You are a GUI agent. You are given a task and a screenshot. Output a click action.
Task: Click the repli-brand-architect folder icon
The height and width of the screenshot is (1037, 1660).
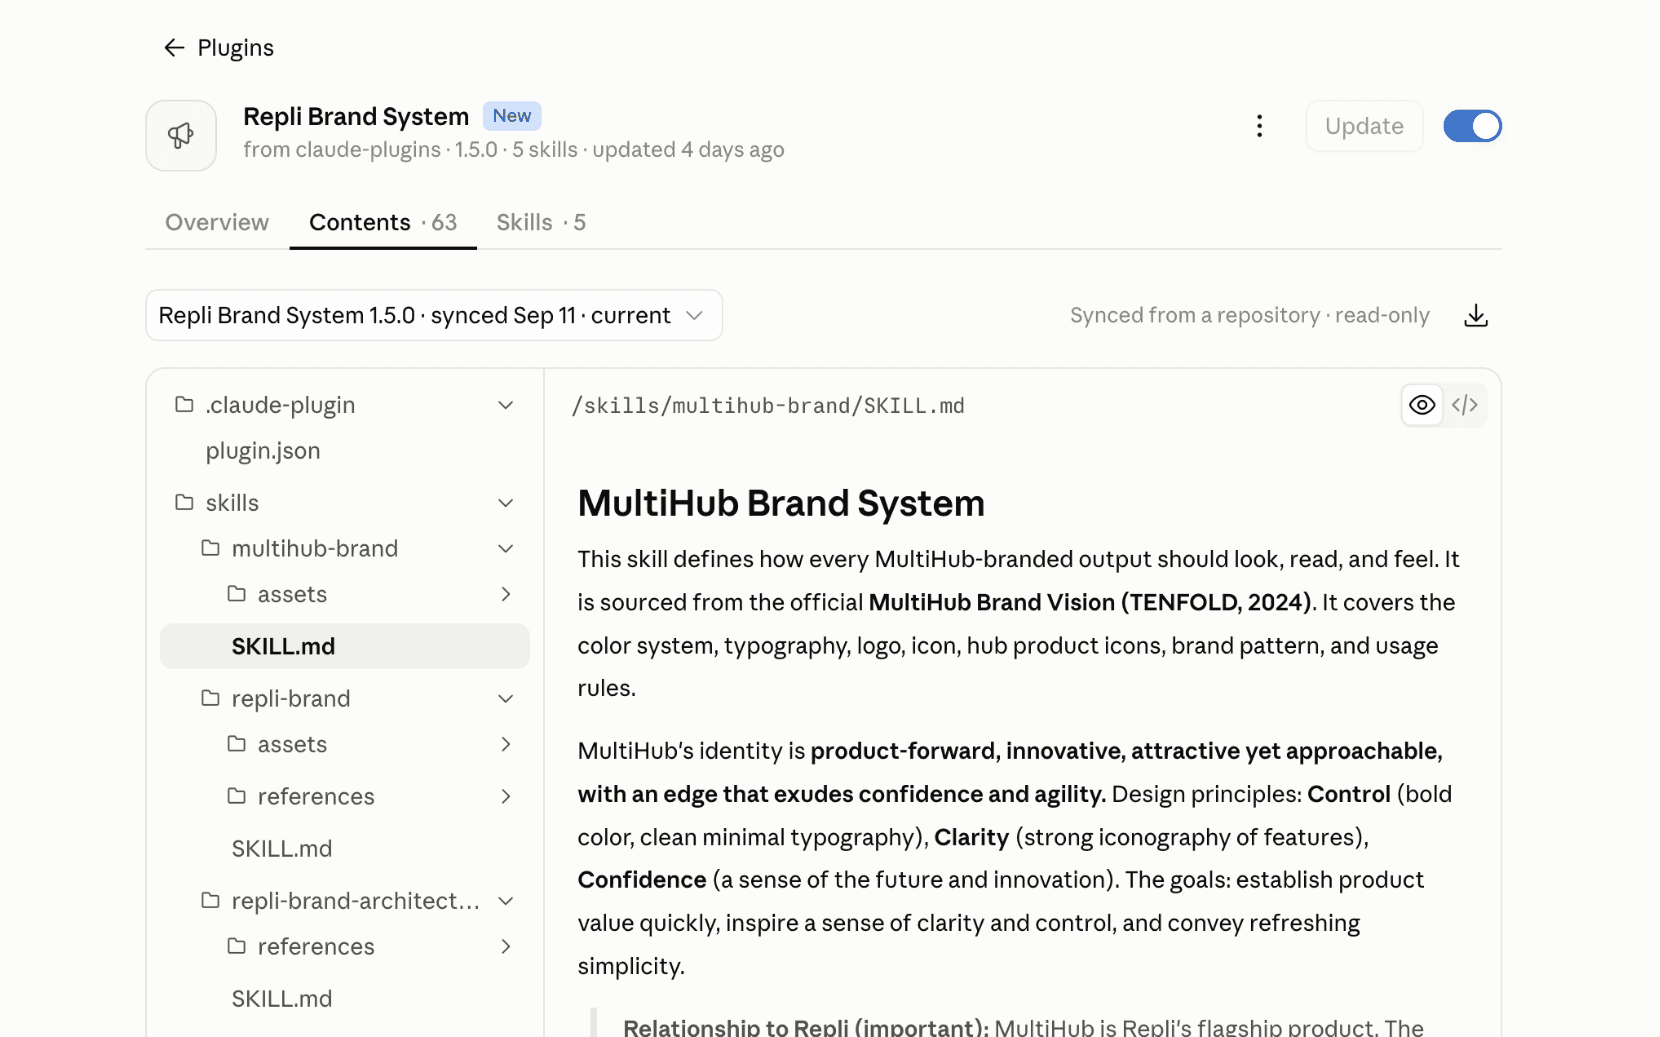point(210,900)
